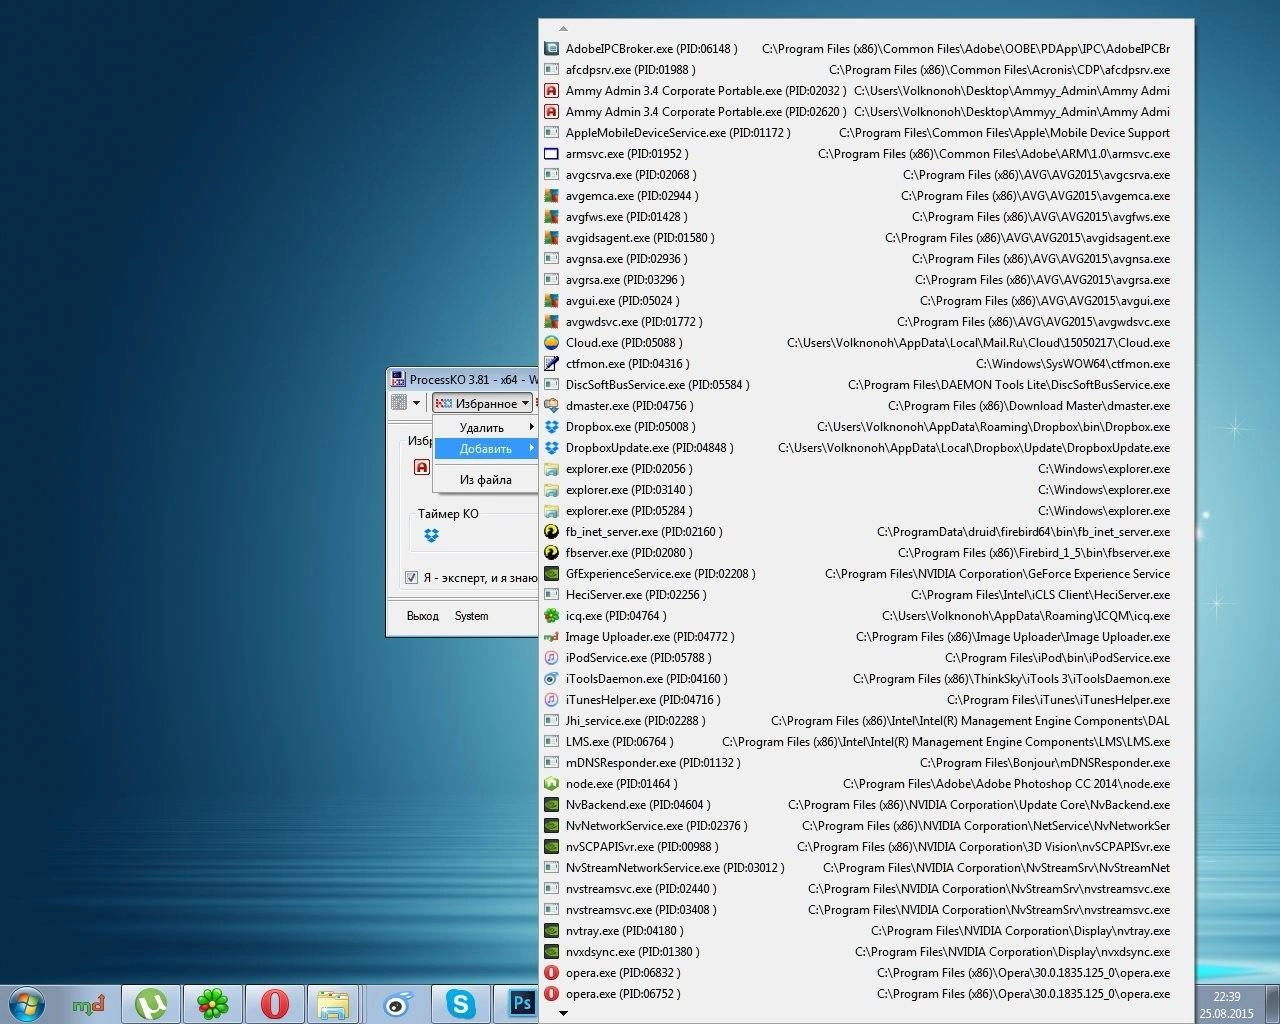Viewport: 1280px width, 1024px height.
Task: Select mDNSResponder.exe (PID:01132)
Action: [x=866, y=762]
